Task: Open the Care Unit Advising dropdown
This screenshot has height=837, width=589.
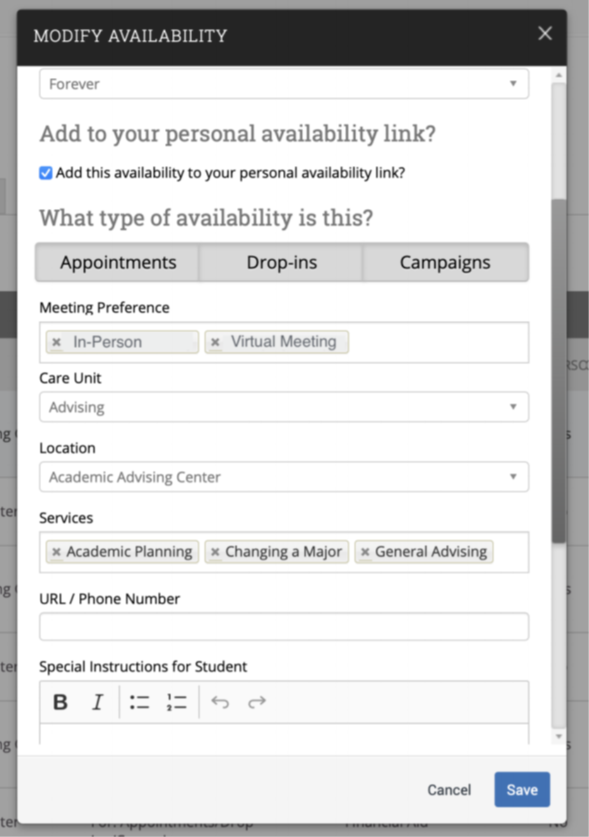Action: (x=284, y=407)
